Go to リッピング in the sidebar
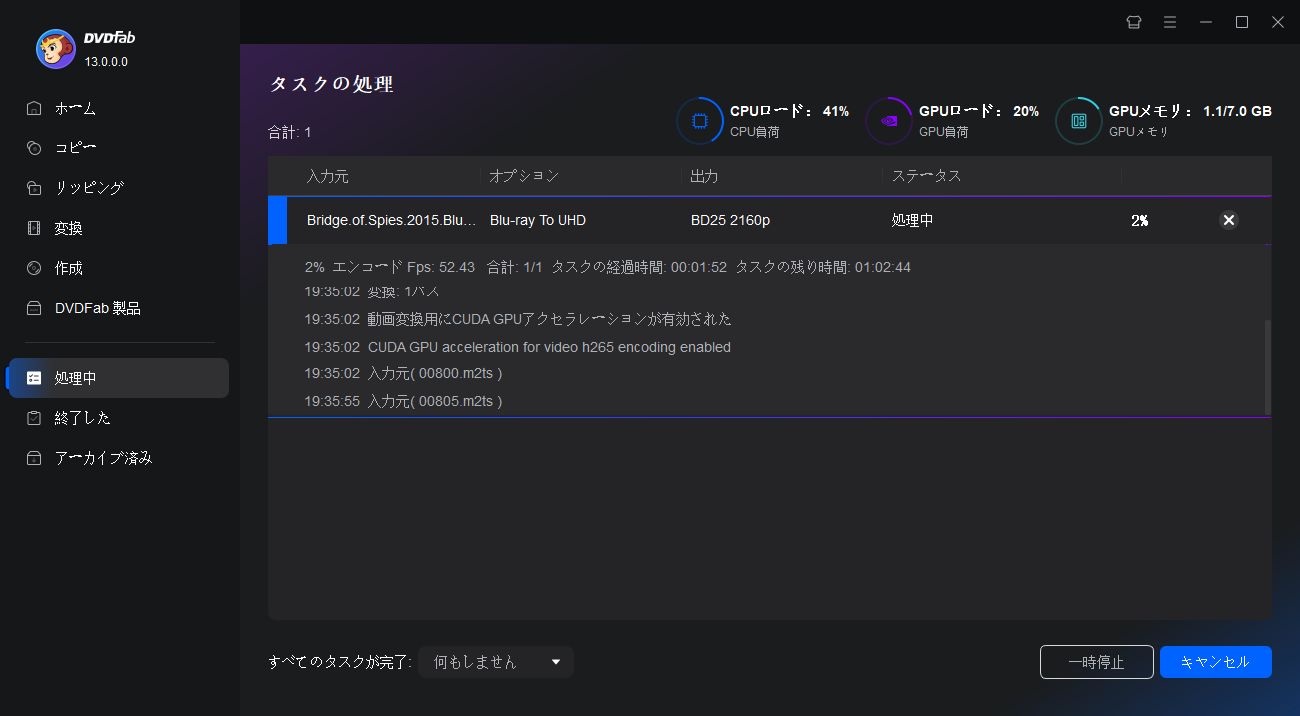This screenshot has height=716, width=1300. [89, 188]
